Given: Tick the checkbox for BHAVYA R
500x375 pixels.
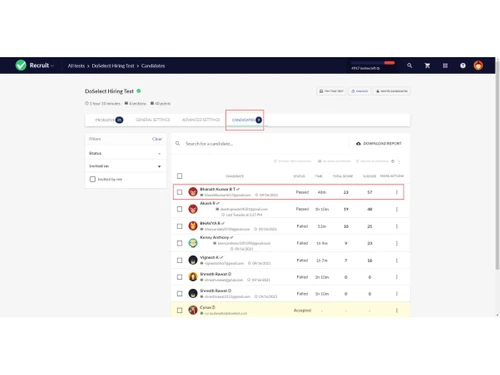Looking at the screenshot, I should (x=180, y=226).
